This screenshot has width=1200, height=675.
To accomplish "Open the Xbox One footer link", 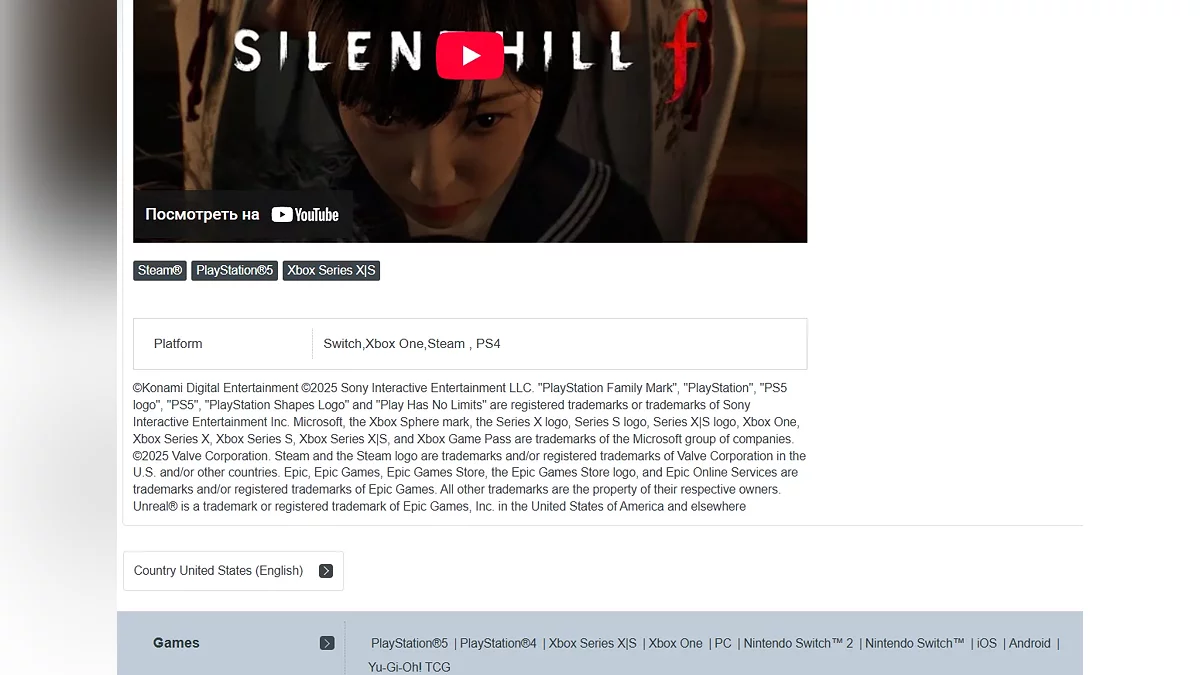I will 675,643.
